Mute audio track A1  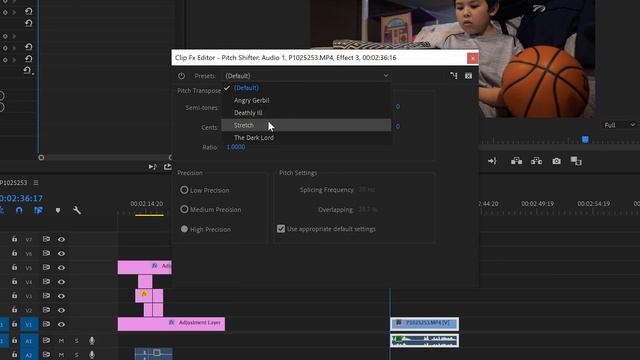tap(61, 340)
